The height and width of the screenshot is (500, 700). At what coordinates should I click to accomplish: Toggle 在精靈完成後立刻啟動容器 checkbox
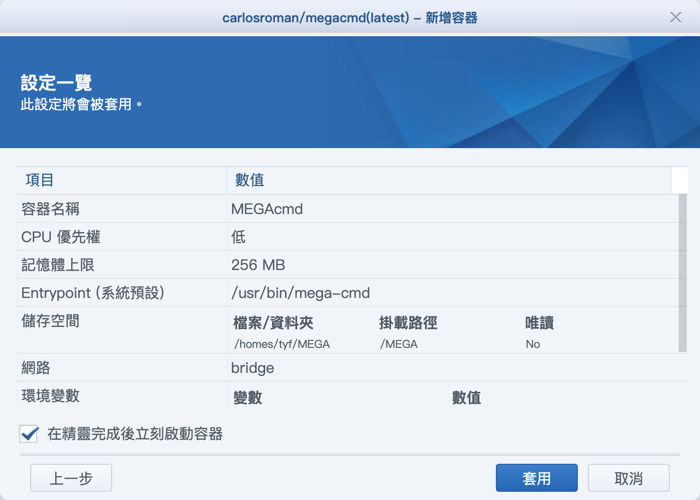[x=29, y=434]
